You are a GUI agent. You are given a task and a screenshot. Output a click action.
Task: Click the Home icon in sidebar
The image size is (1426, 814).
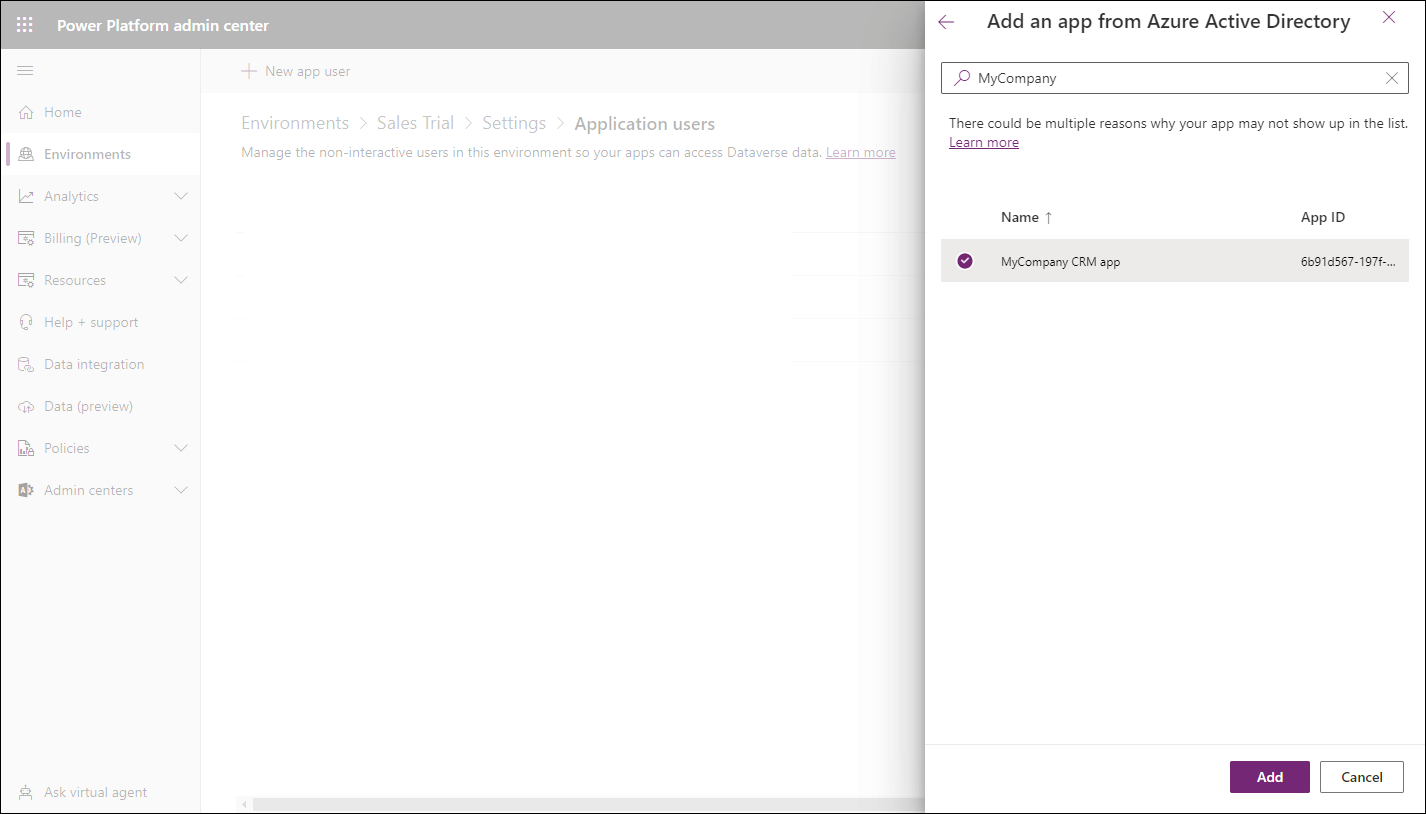(26, 112)
